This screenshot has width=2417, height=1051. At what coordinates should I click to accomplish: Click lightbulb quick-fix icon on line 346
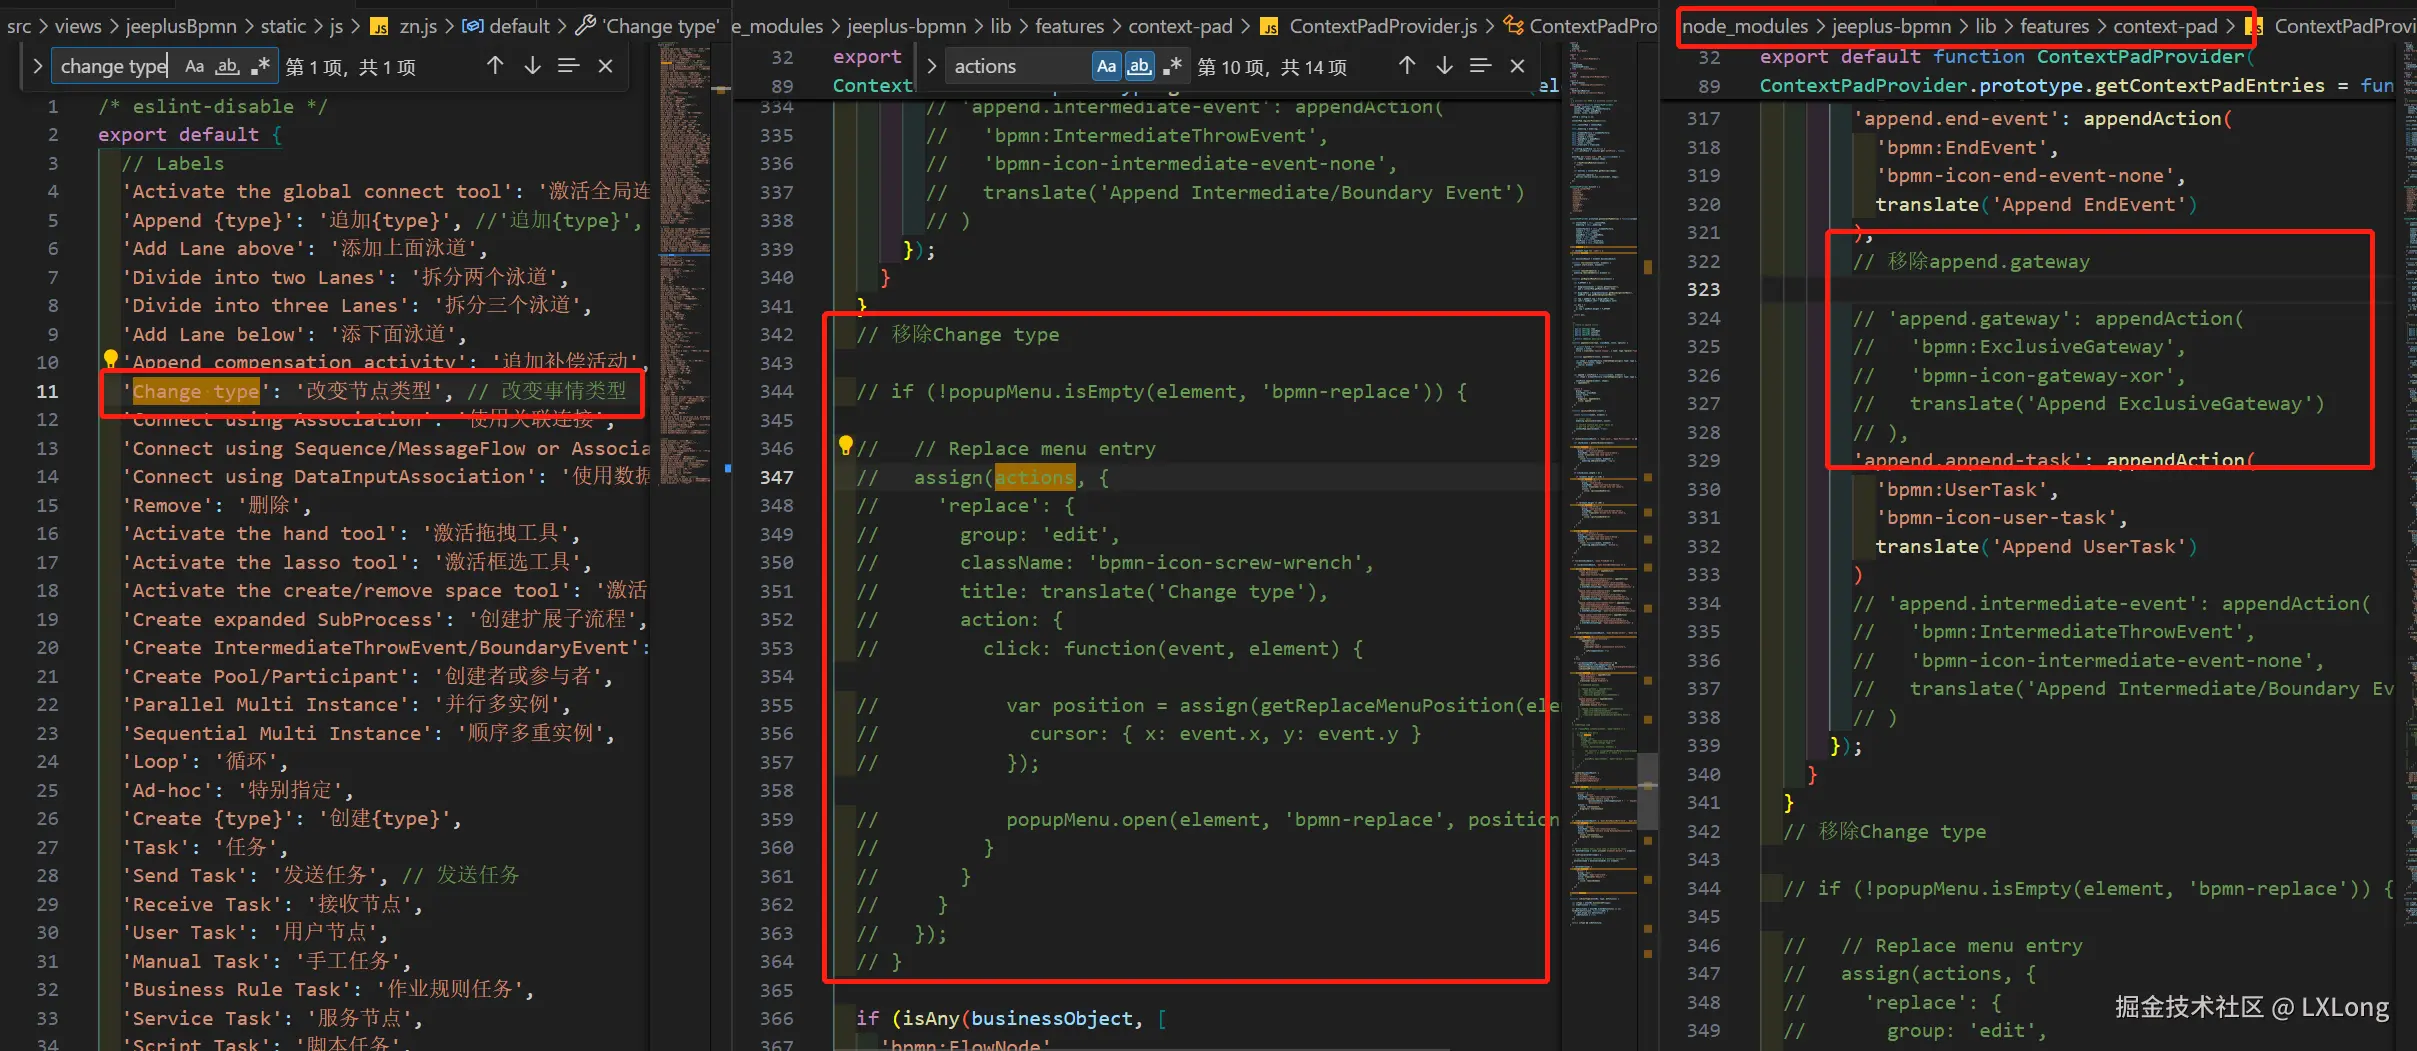(x=845, y=445)
